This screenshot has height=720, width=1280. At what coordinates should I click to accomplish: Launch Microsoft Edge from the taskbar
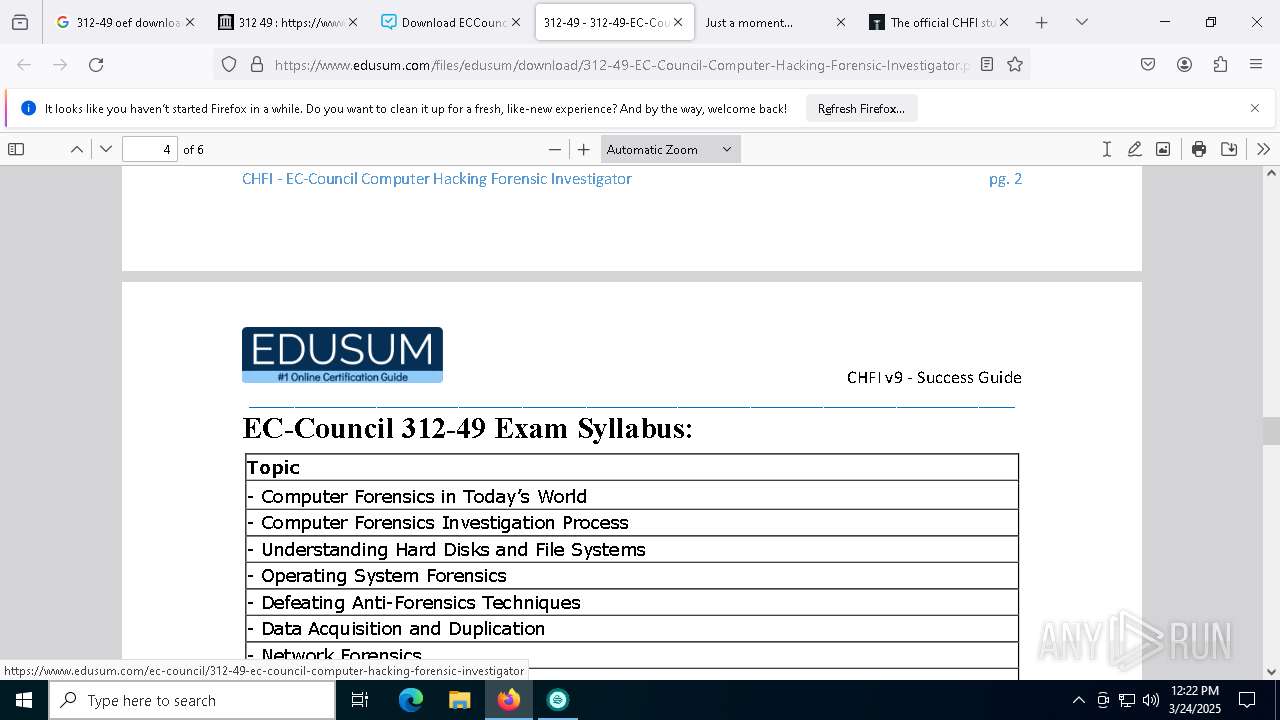[x=411, y=700]
